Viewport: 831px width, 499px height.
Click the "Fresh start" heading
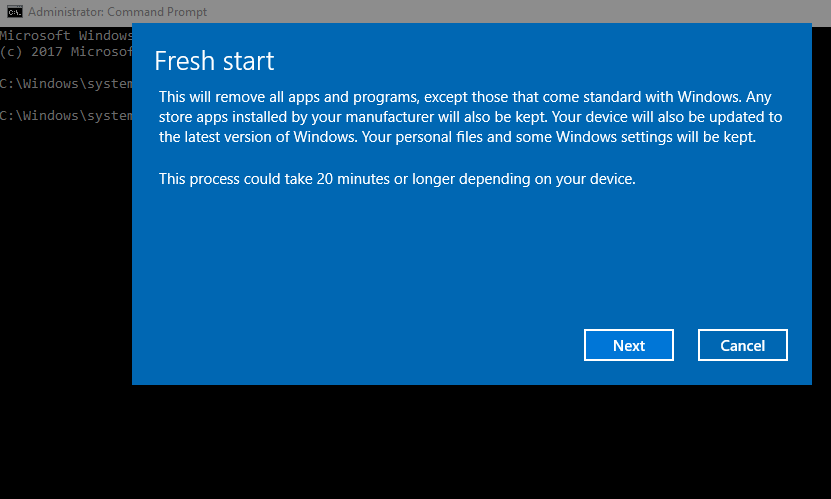(213, 60)
